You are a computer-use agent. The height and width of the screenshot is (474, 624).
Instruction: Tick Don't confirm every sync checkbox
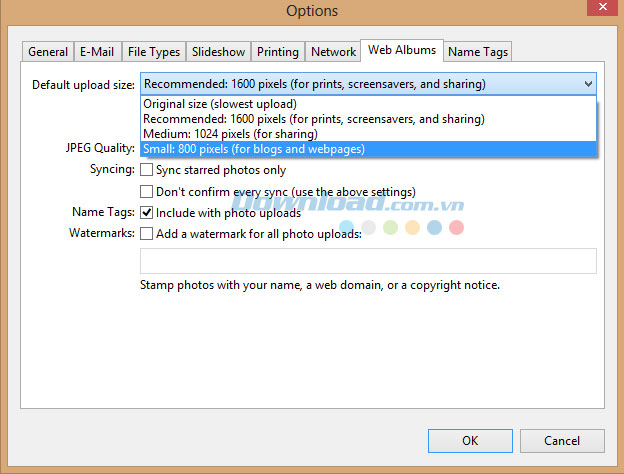147,192
